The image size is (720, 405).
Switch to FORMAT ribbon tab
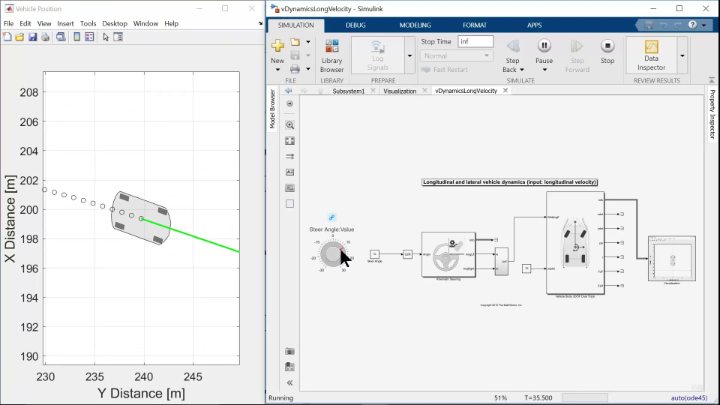point(474,25)
